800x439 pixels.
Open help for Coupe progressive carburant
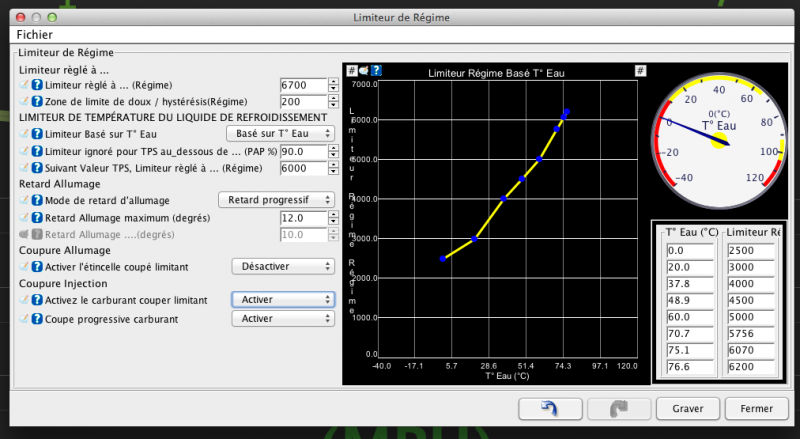click(37, 319)
